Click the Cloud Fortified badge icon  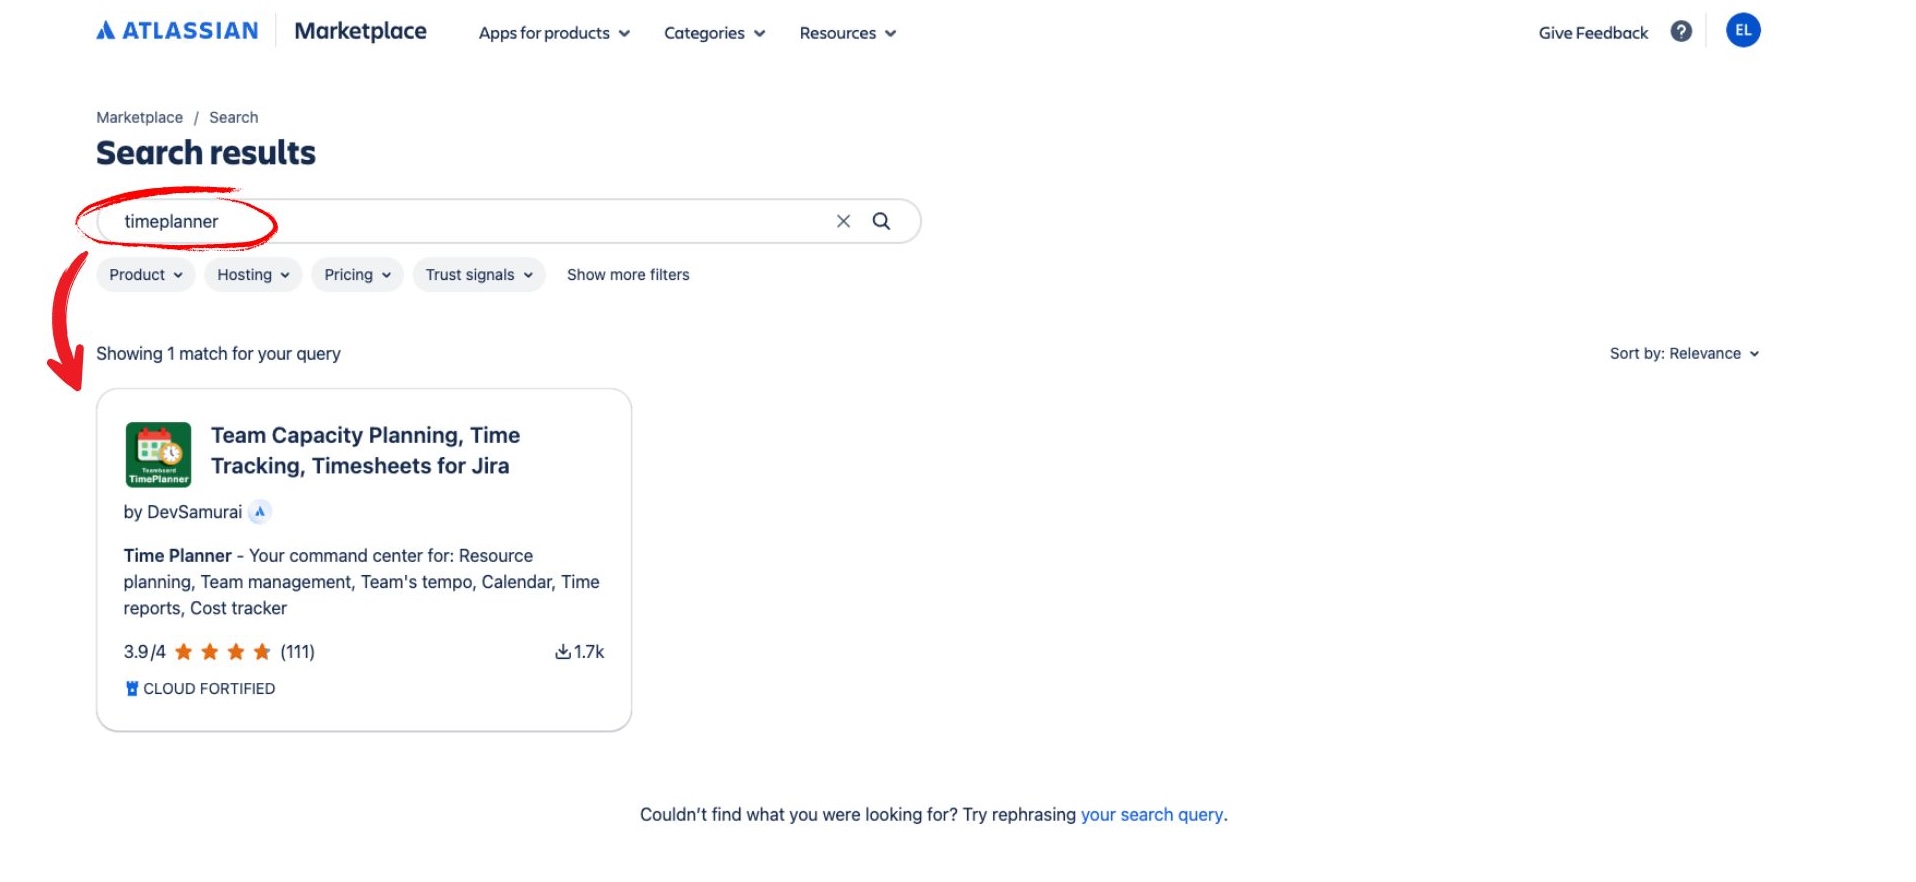[x=132, y=689]
